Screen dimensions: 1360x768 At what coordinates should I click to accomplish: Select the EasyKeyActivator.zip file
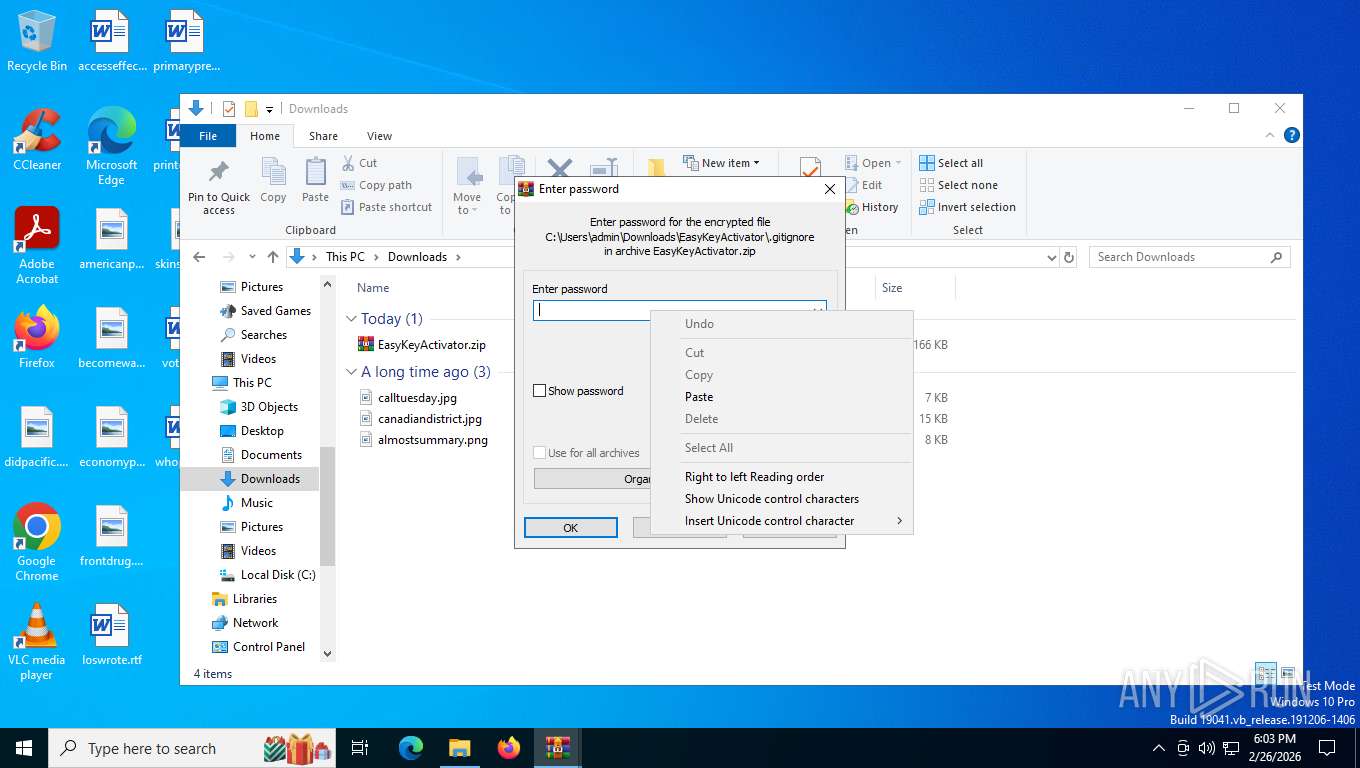422,345
